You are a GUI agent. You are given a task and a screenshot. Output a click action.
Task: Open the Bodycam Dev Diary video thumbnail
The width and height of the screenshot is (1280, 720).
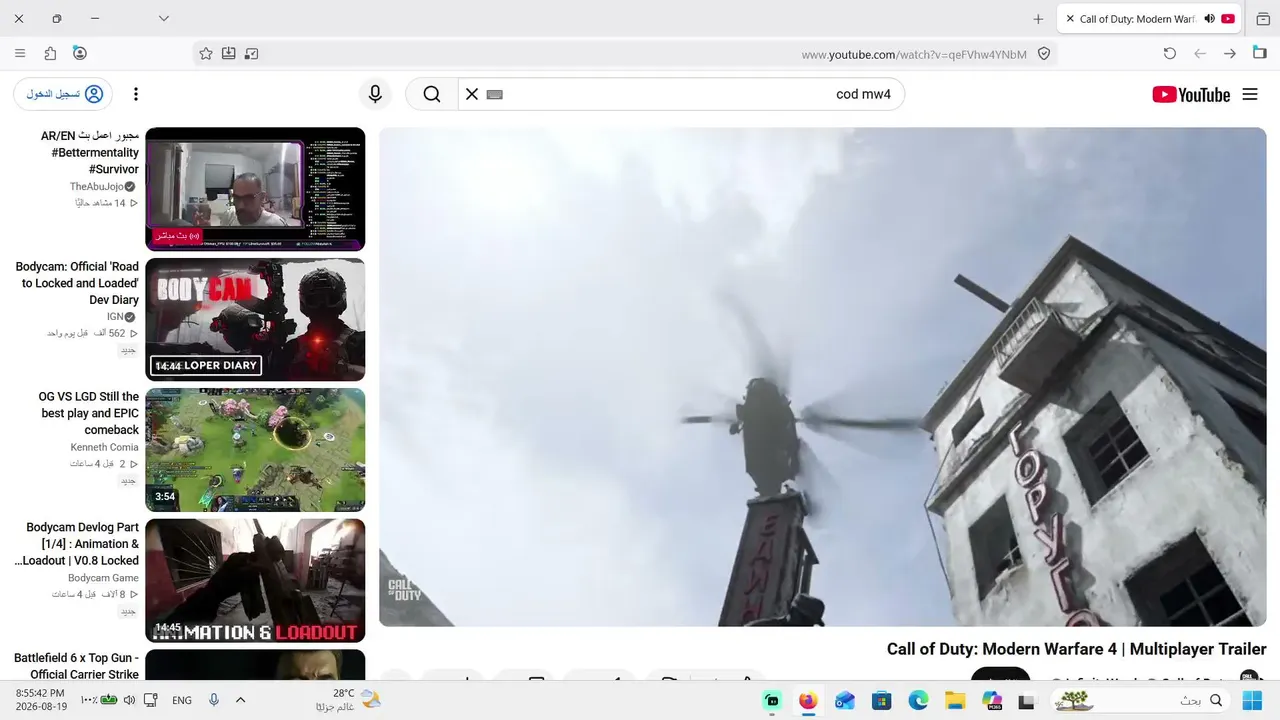point(255,320)
